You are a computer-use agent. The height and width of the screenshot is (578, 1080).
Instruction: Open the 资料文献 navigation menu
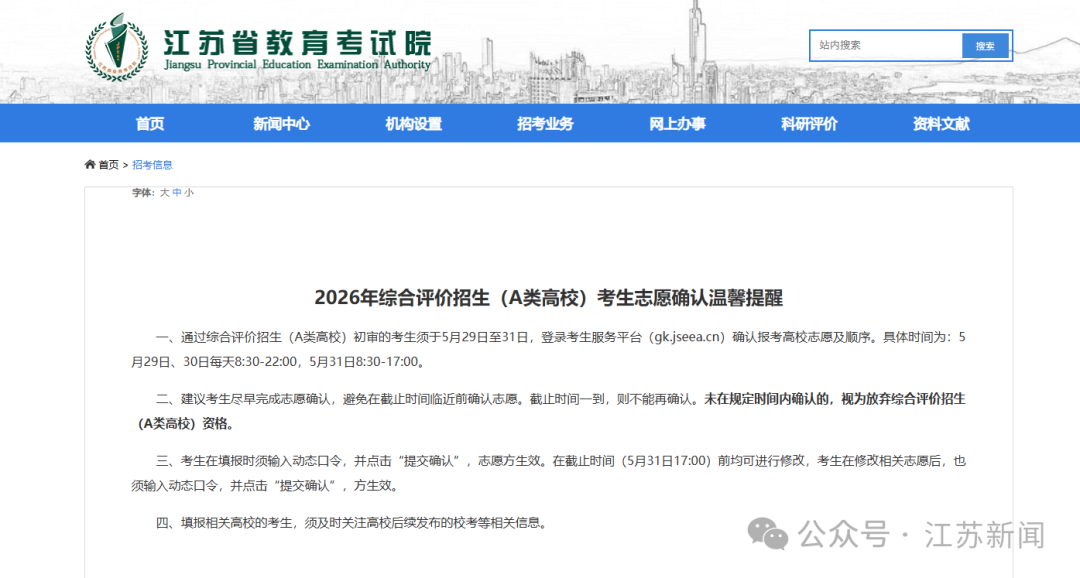point(941,124)
